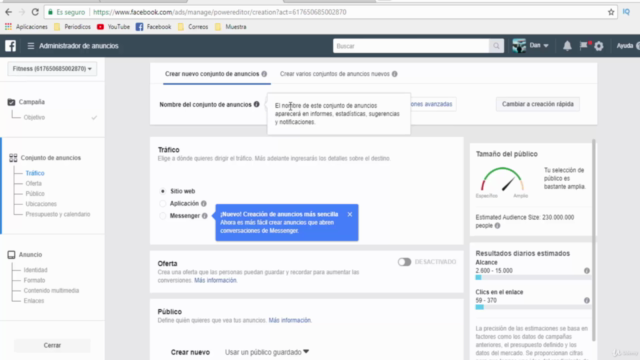Click the Dan profile picture
This screenshot has width=640, height=360.
pyautogui.click(x=519, y=46)
